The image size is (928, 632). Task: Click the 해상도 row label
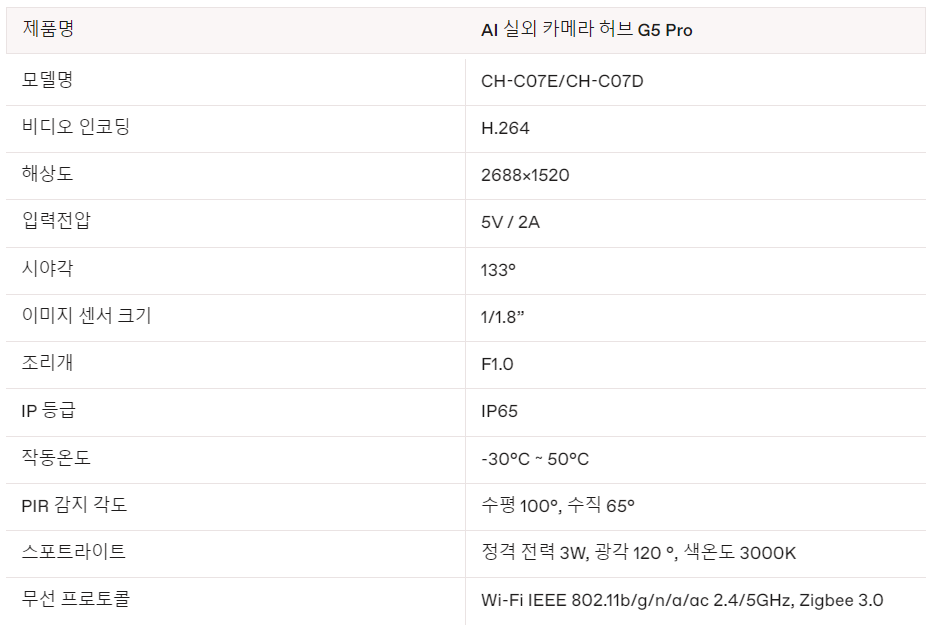click(47, 174)
